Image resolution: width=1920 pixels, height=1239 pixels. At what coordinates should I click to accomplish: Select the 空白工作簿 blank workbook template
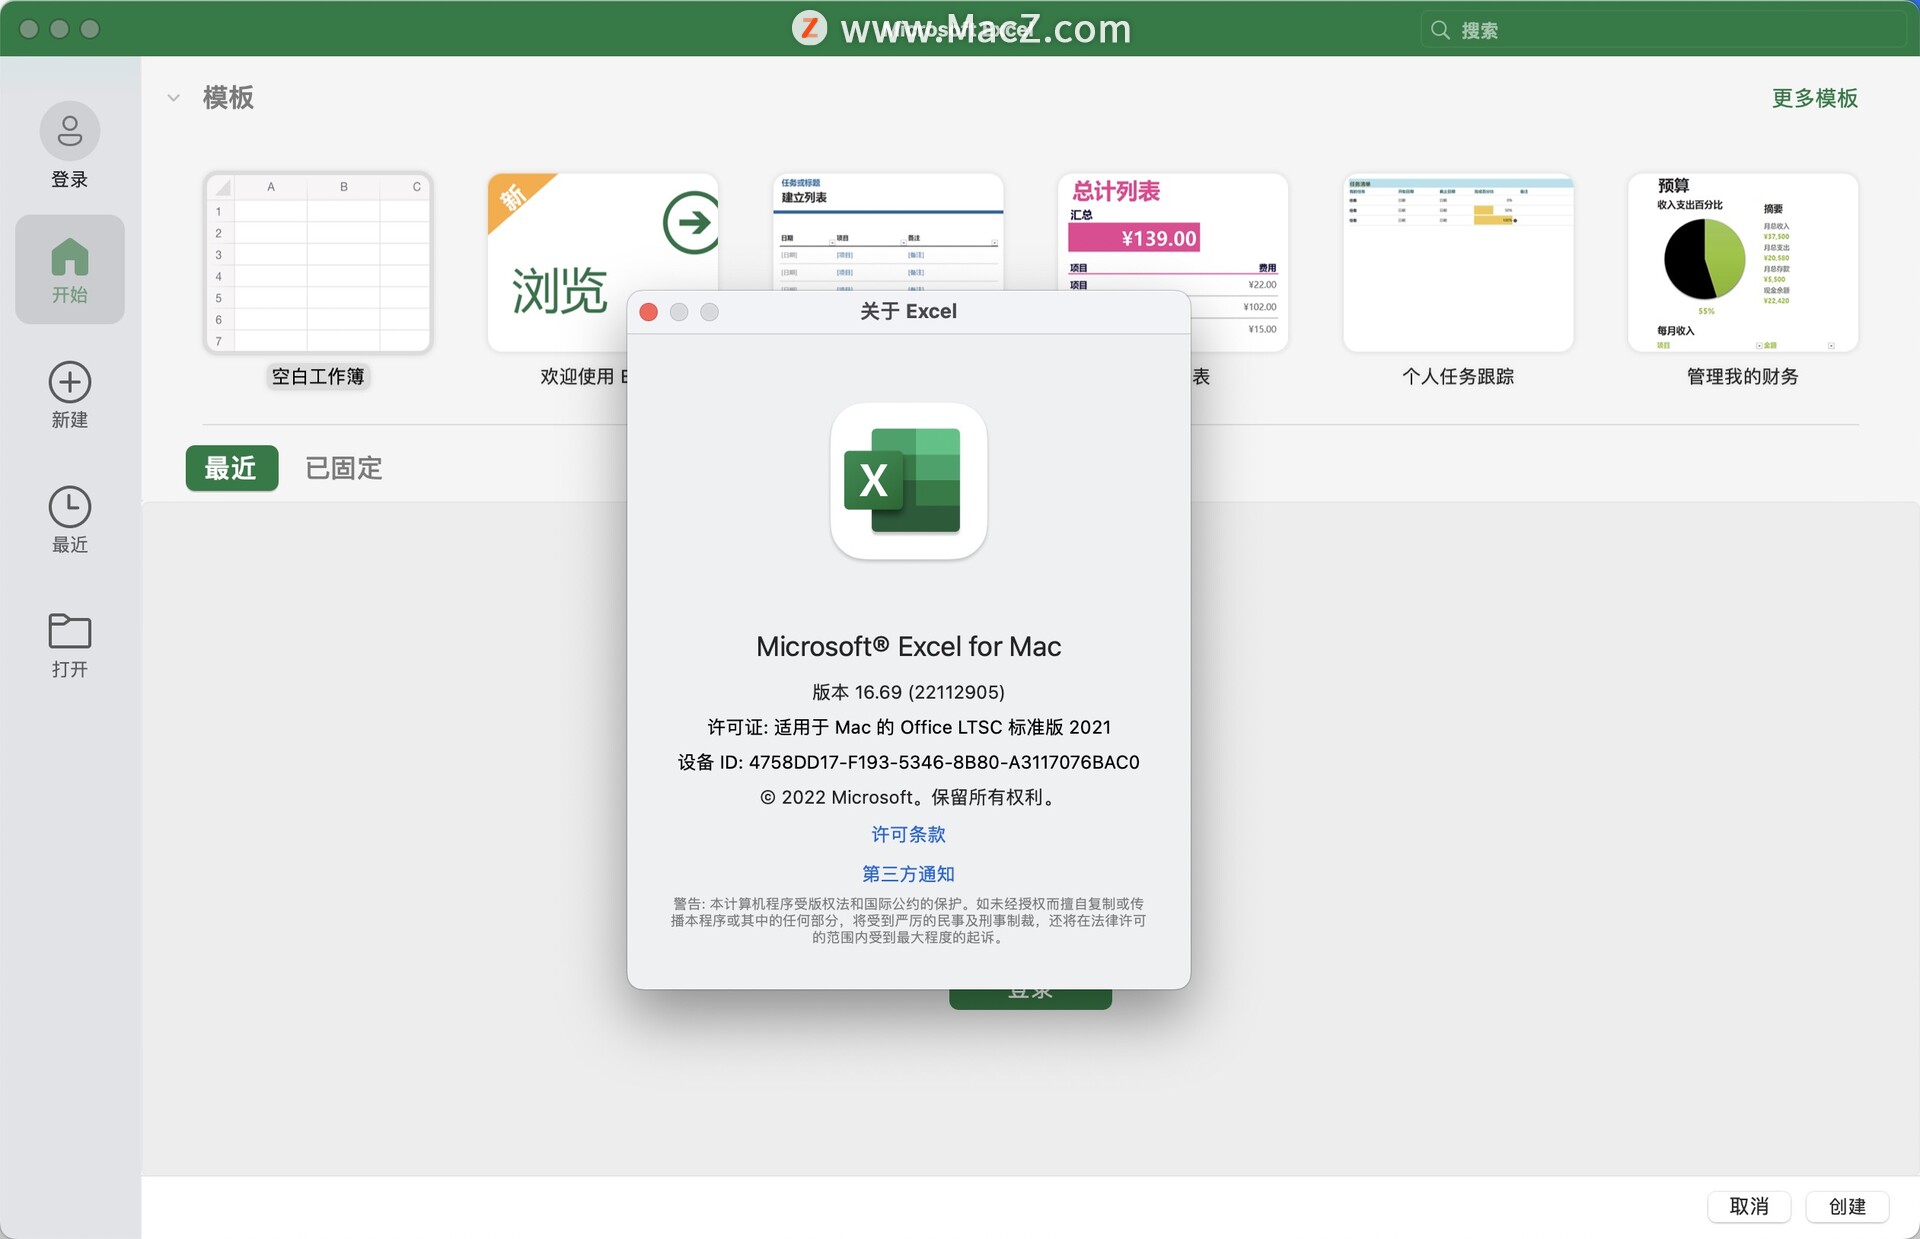[317, 262]
